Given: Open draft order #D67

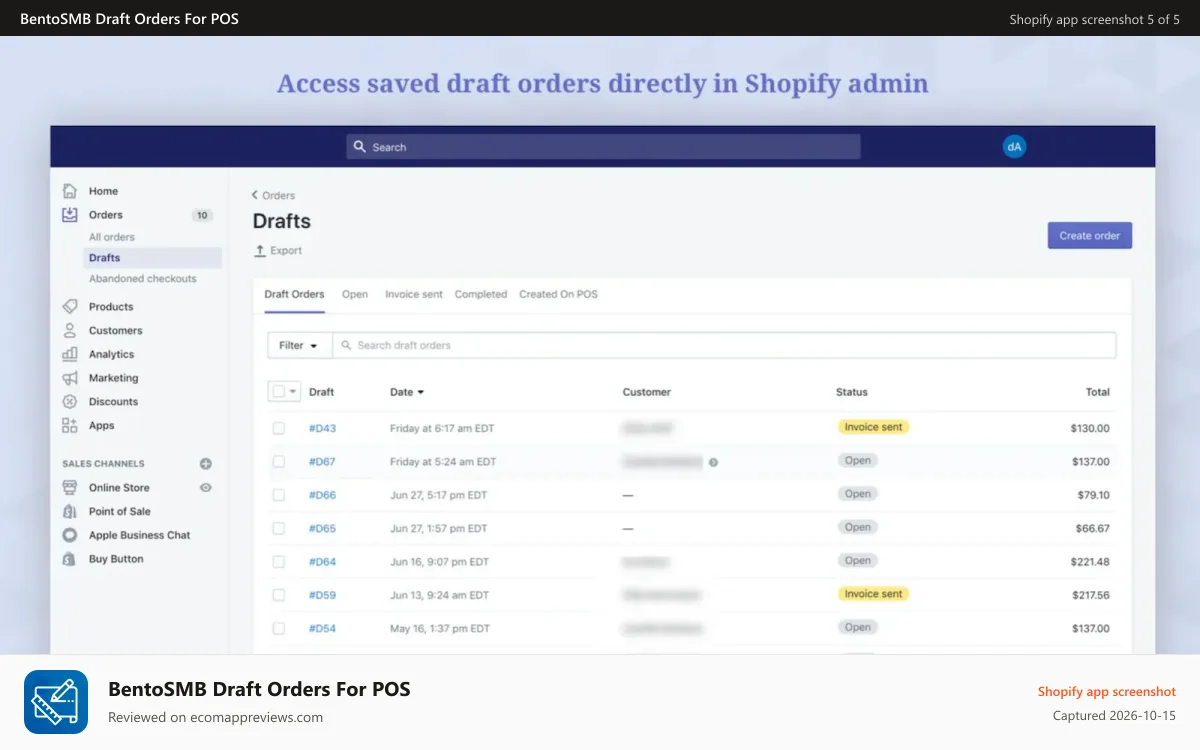Looking at the screenshot, I should 322,462.
